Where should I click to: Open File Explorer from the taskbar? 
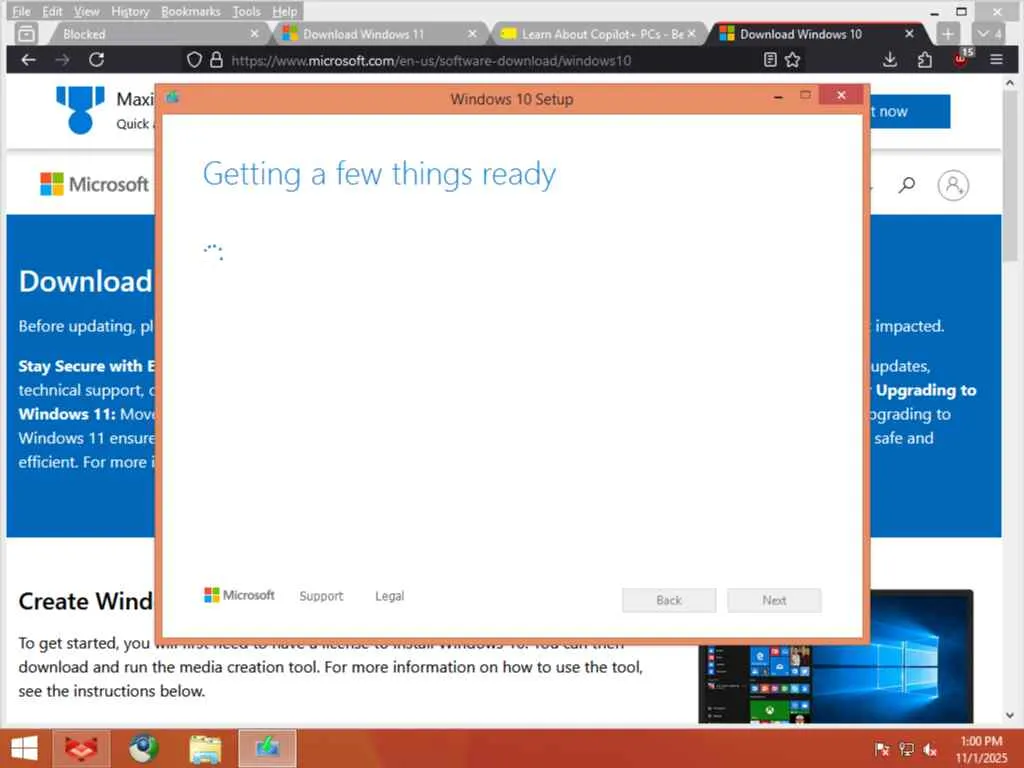click(x=205, y=748)
